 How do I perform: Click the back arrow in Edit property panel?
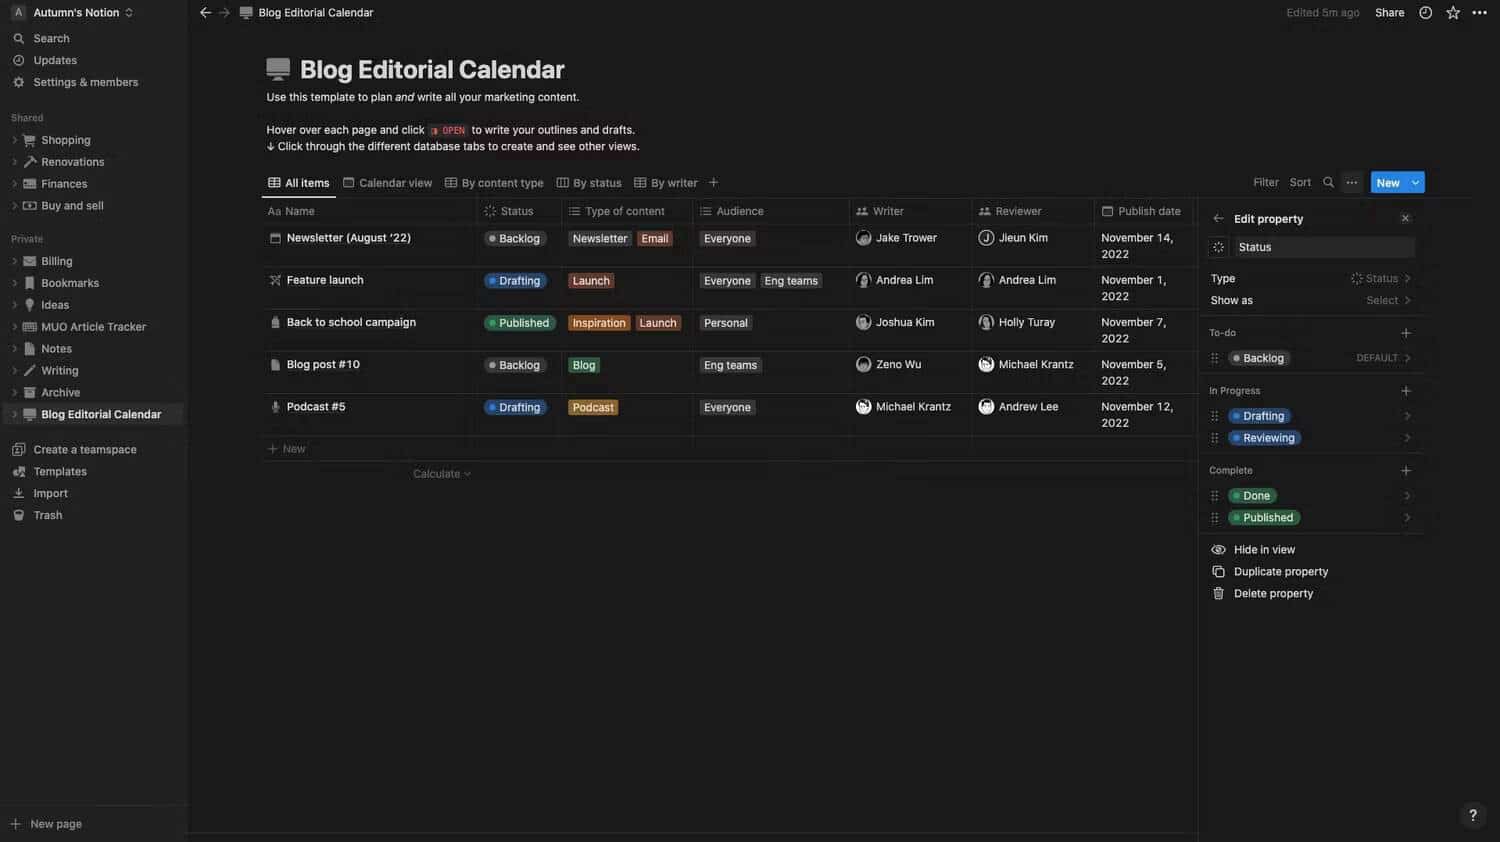(1218, 219)
